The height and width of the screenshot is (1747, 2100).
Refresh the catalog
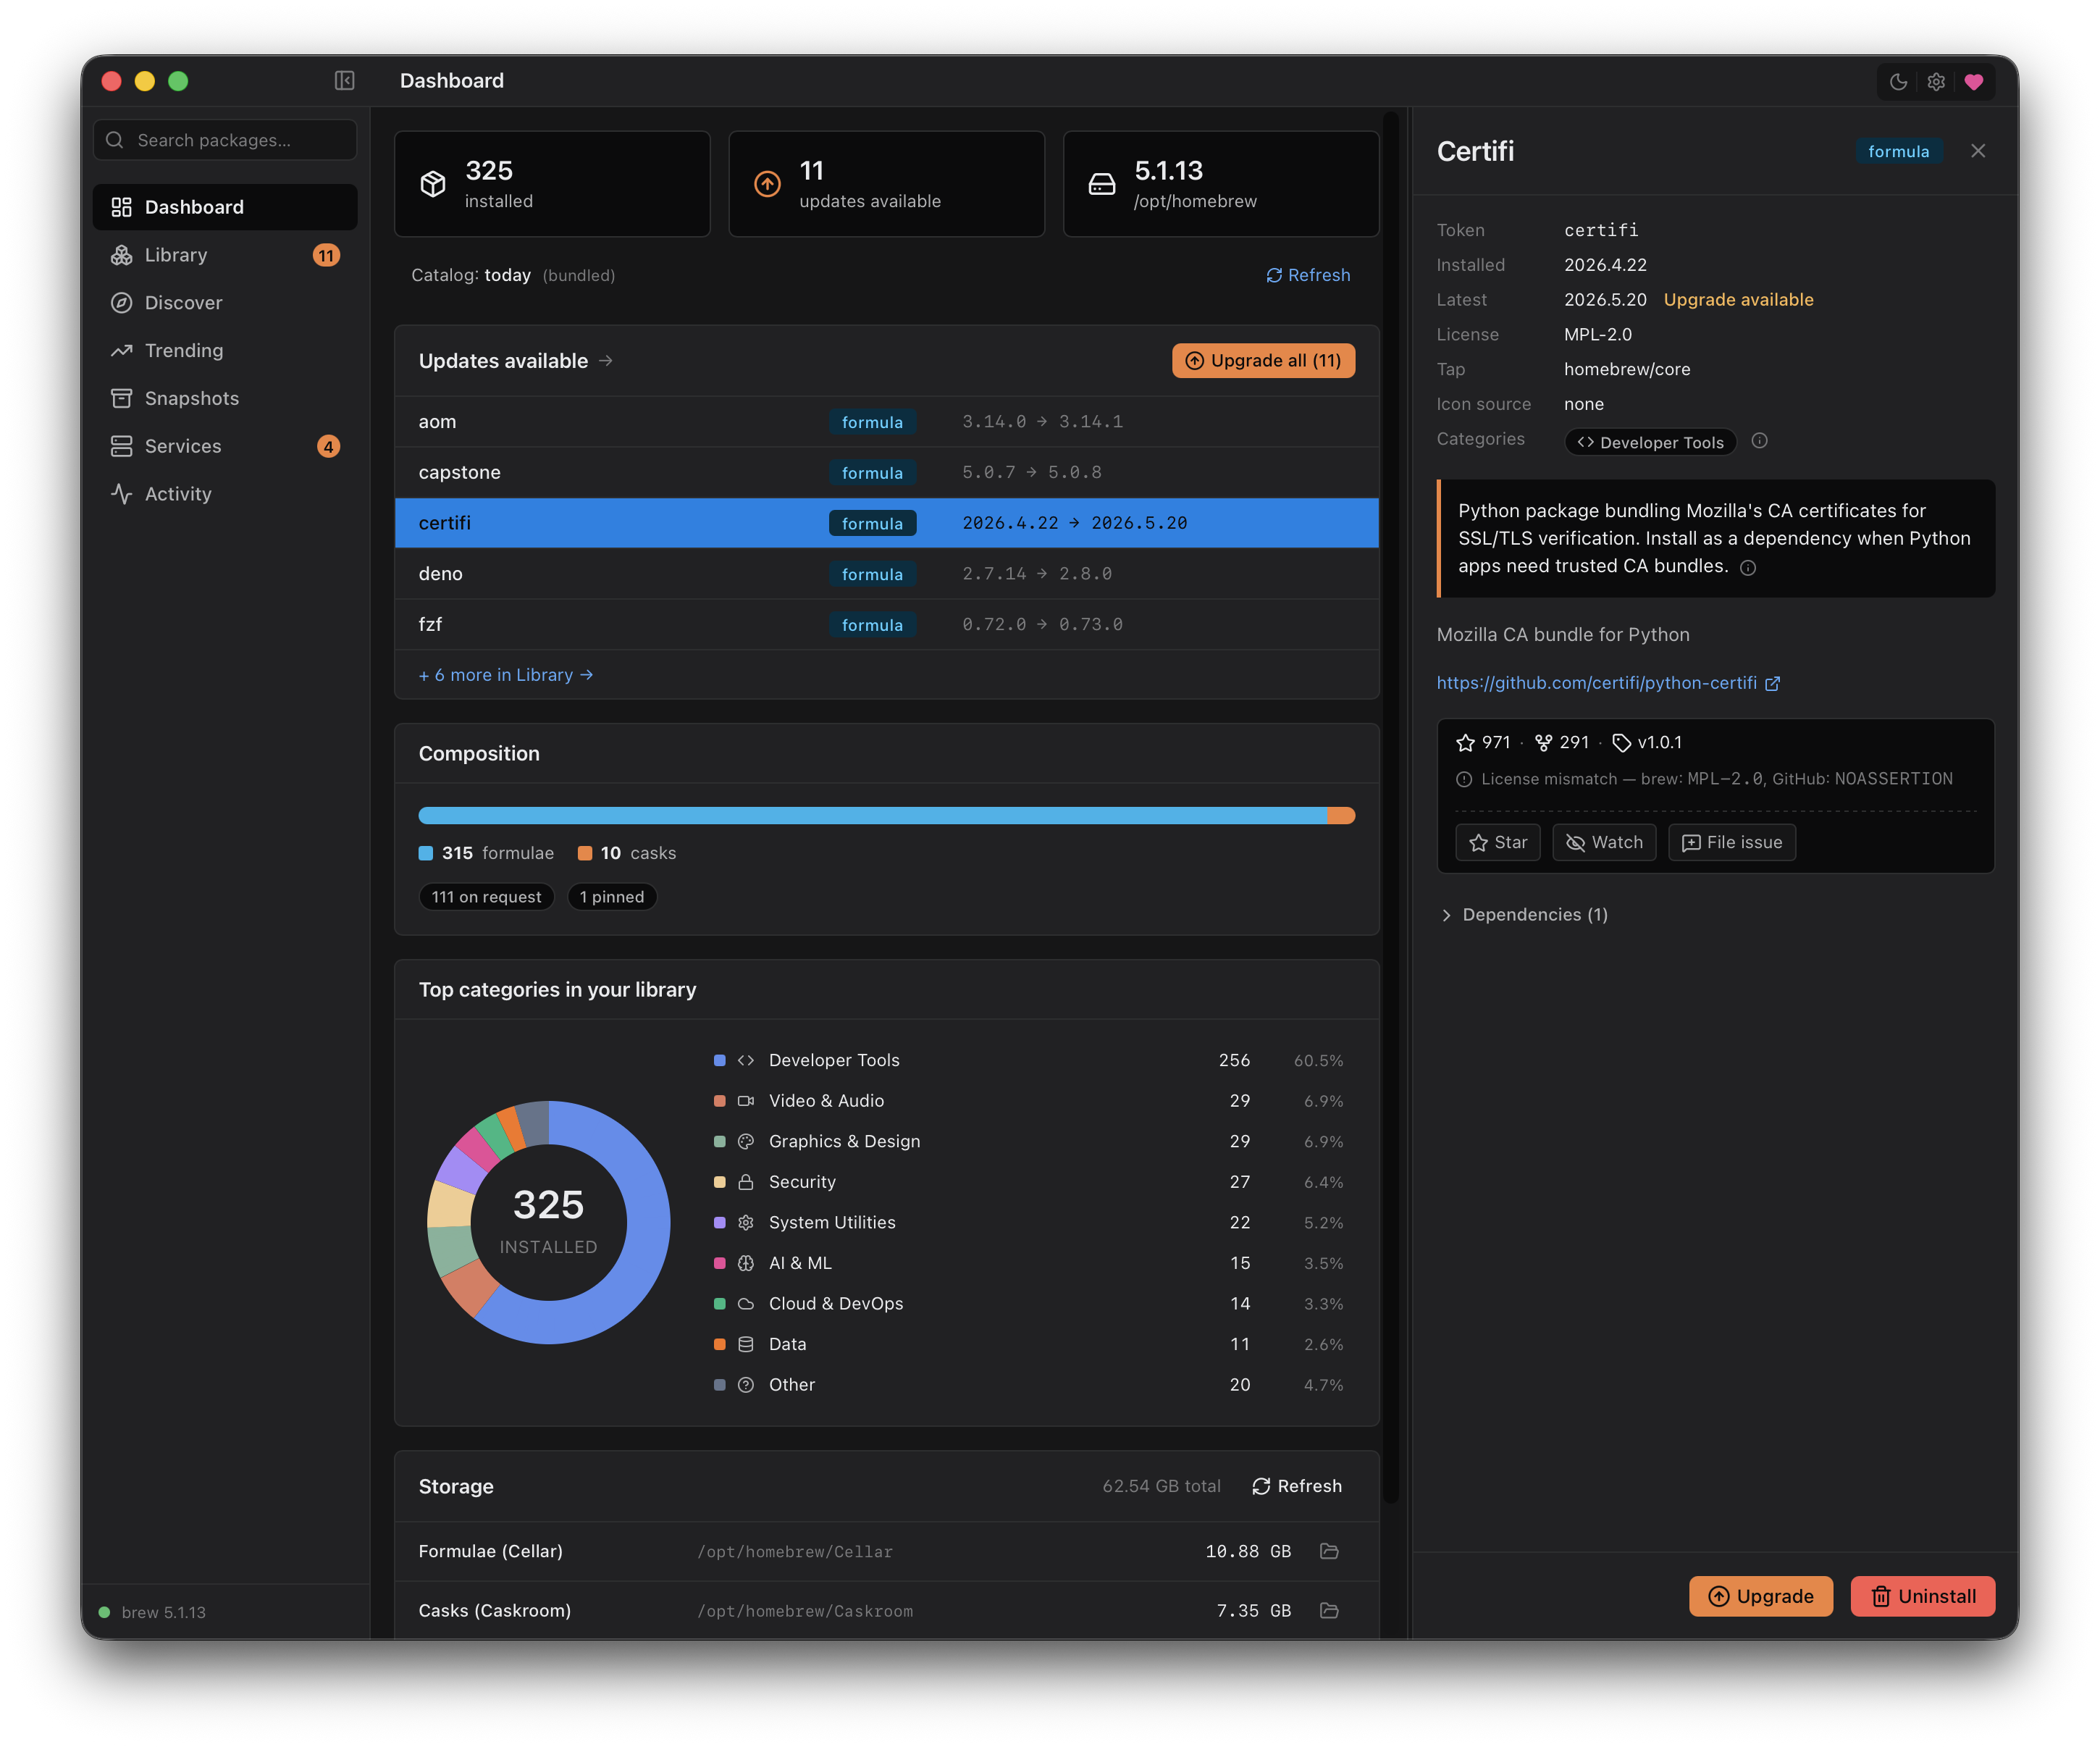[x=1308, y=275]
